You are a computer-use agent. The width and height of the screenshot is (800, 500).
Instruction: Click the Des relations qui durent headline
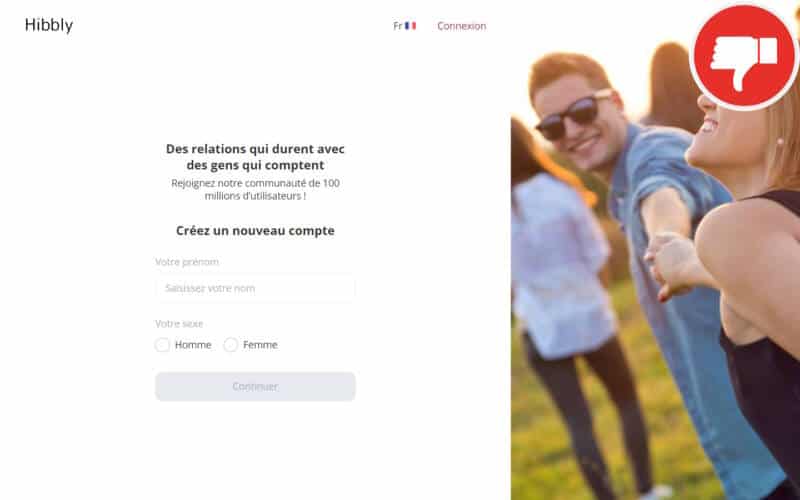pos(255,157)
